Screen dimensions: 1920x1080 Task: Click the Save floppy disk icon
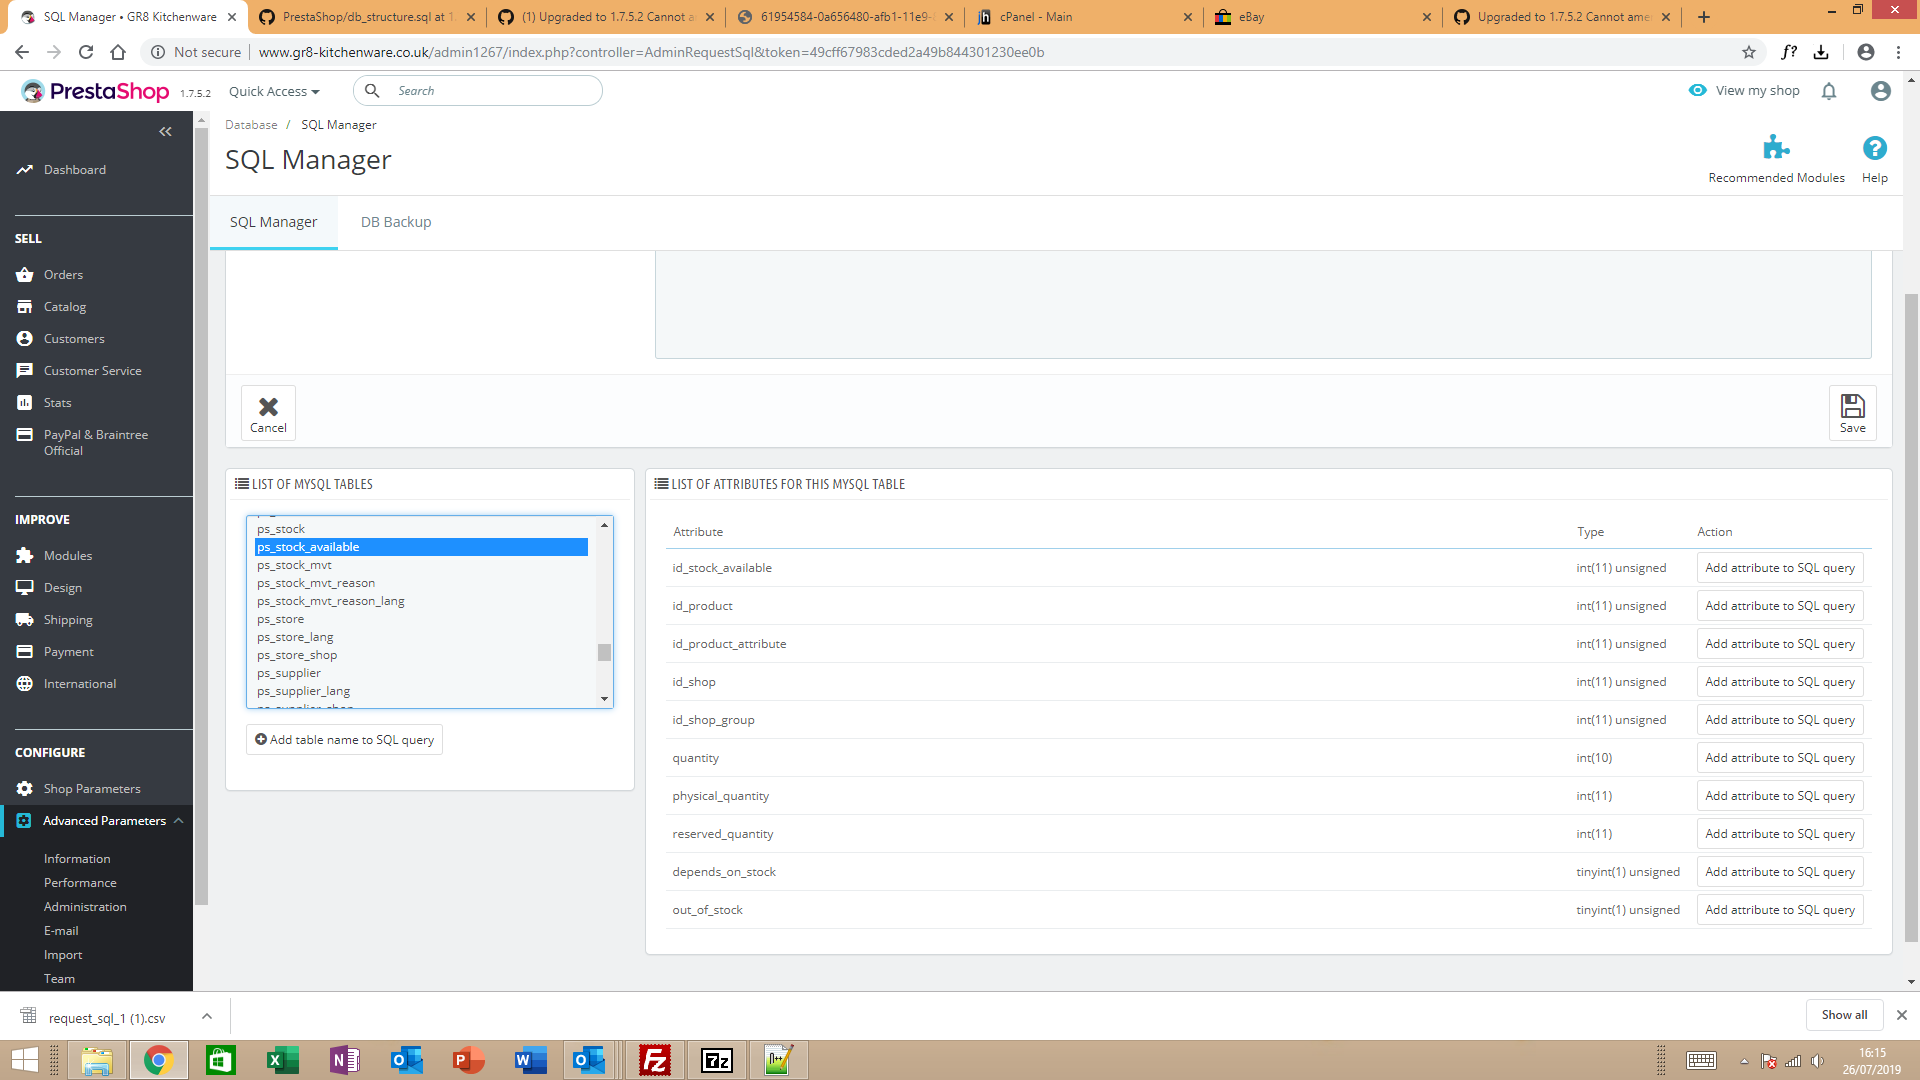point(1852,406)
